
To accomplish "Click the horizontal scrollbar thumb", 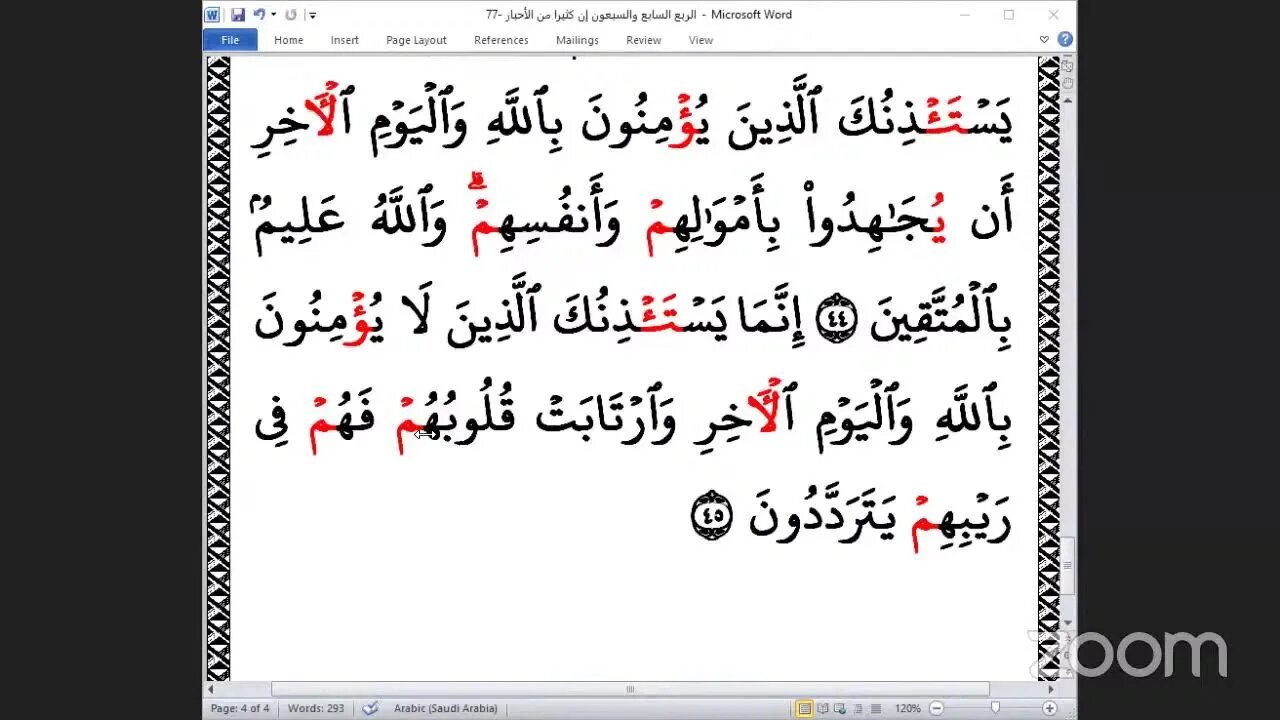I will pos(630,689).
